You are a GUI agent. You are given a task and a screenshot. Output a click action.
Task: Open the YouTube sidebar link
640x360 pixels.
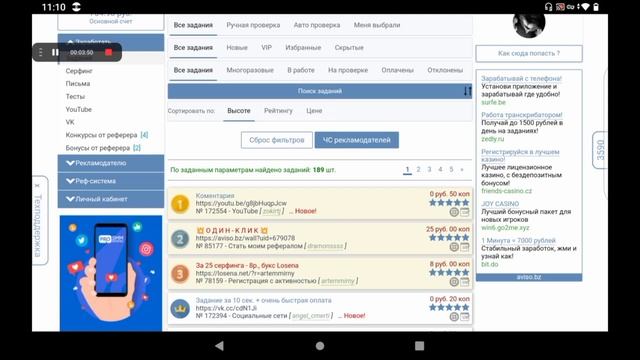click(x=78, y=109)
